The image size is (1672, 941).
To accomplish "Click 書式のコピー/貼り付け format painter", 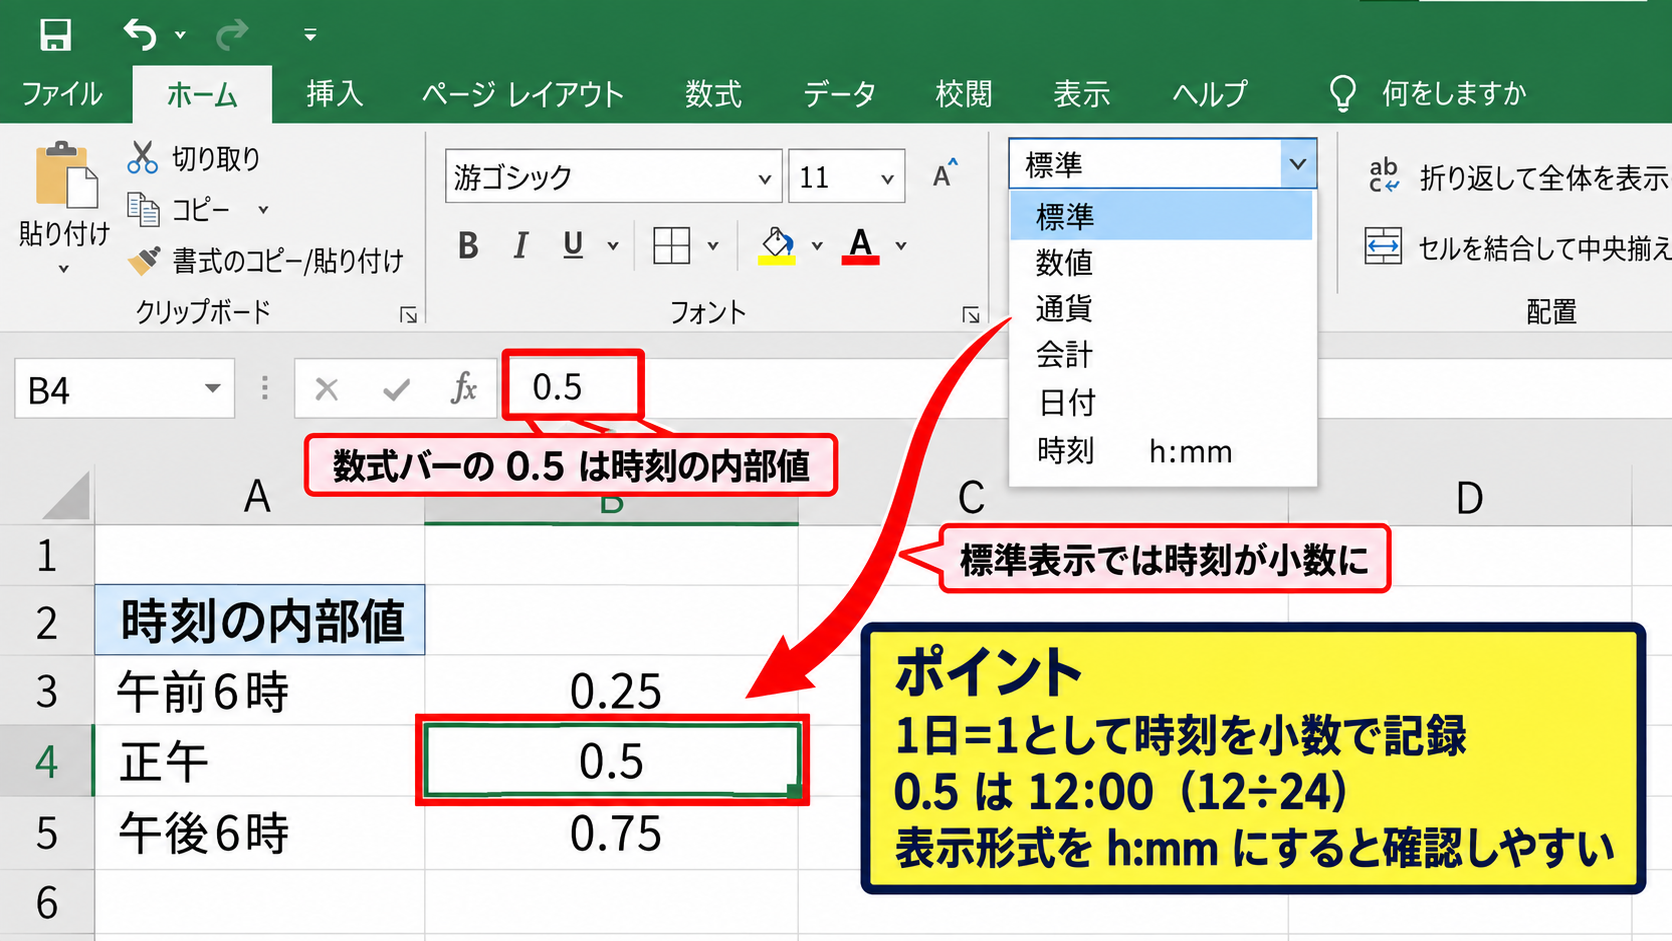I will tap(266, 261).
